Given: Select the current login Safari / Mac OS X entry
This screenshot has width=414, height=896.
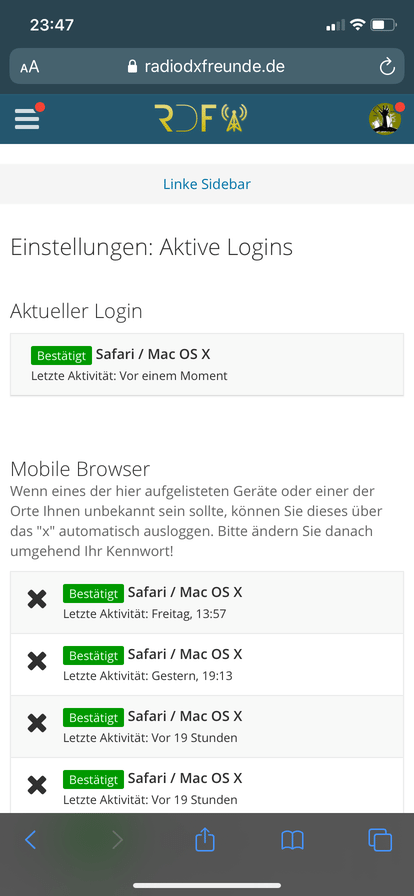Looking at the screenshot, I should point(207,365).
